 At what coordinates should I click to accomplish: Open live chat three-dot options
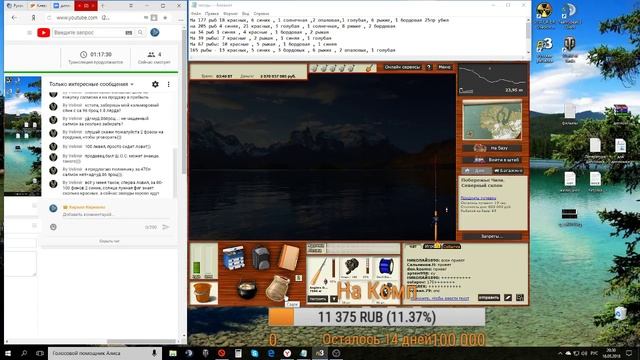pos(169,84)
